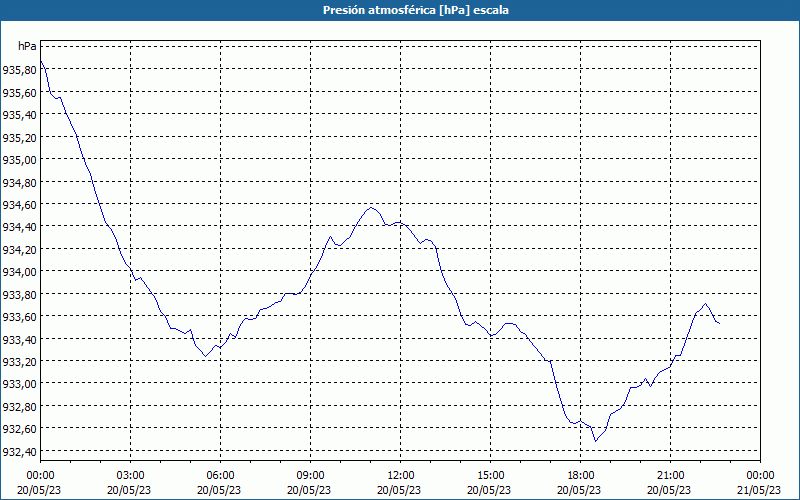Click the 935,60 y-axis label
The width and height of the screenshot is (800, 500).
click(x=19, y=92)
